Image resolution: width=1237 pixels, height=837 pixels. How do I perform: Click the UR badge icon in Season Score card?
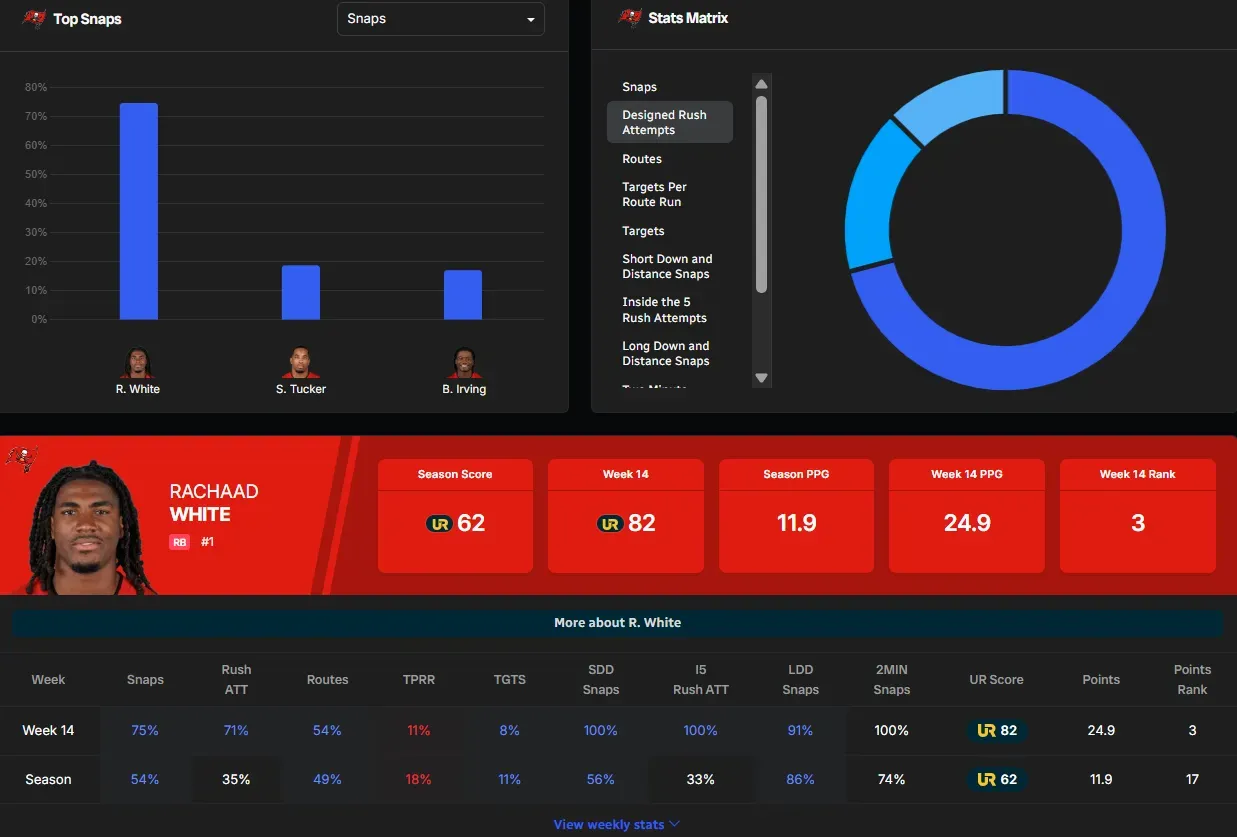point(439,523)
